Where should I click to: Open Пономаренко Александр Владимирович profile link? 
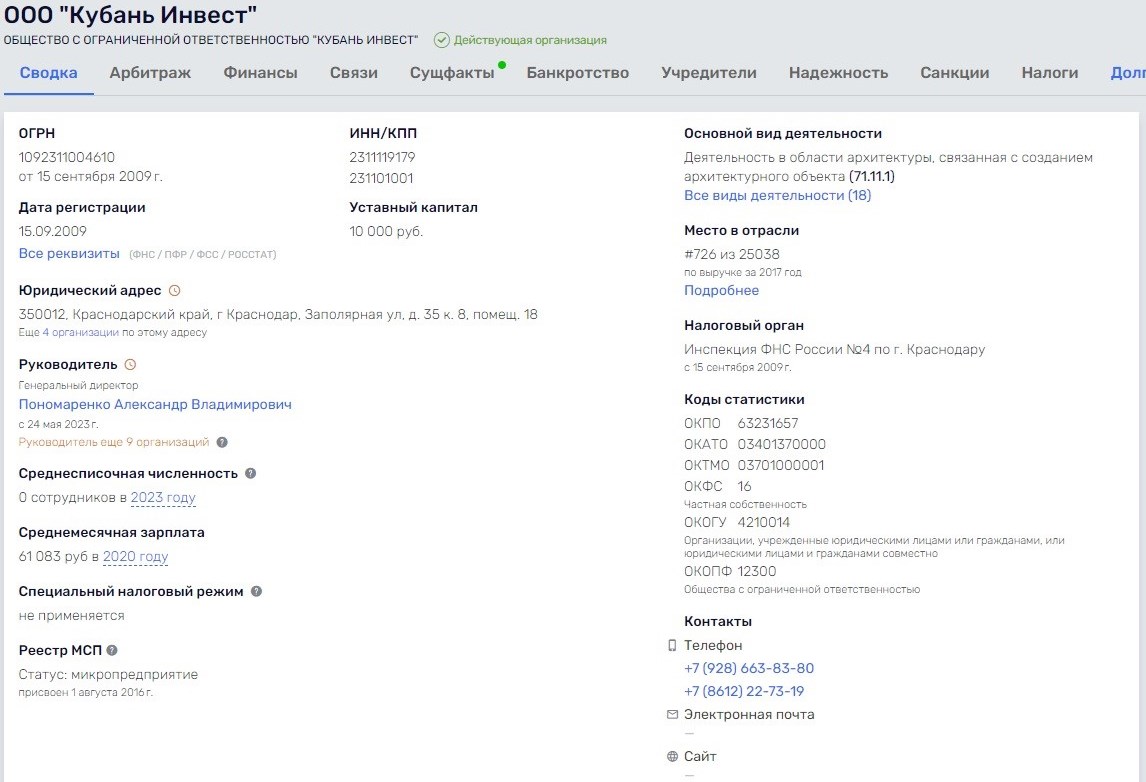(155, 405)
